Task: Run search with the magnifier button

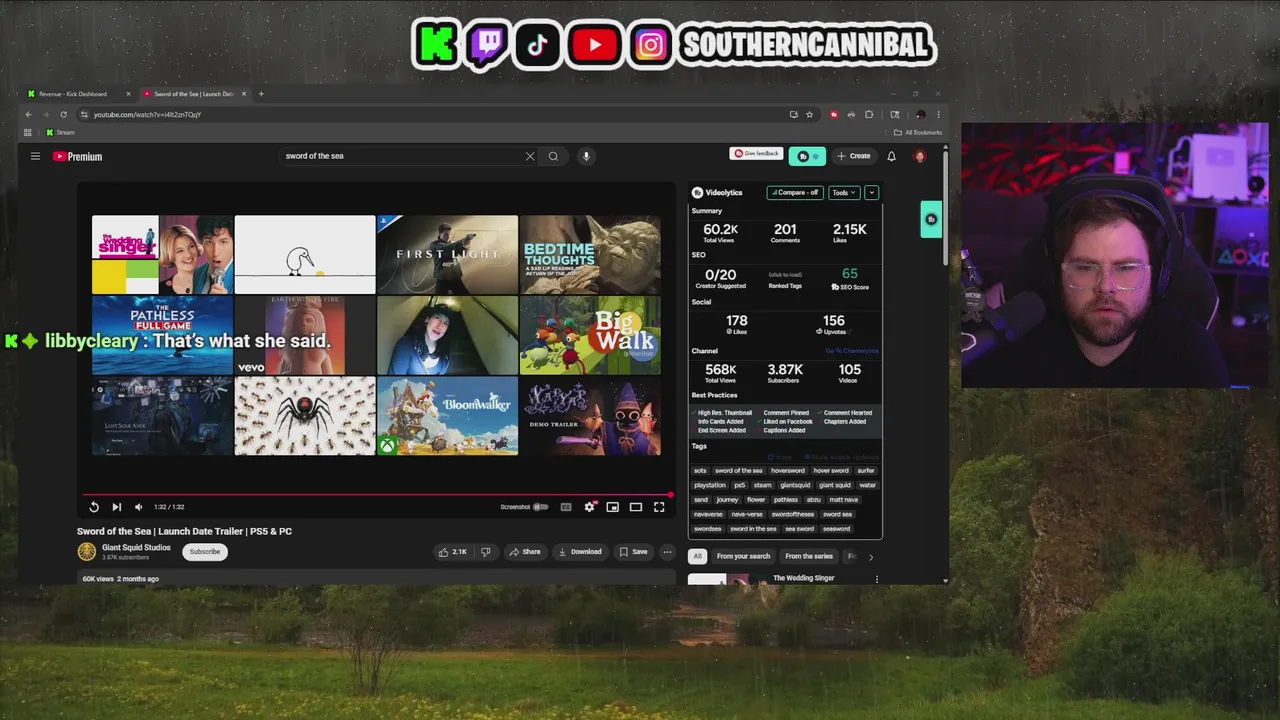Action: click(553, 156)
